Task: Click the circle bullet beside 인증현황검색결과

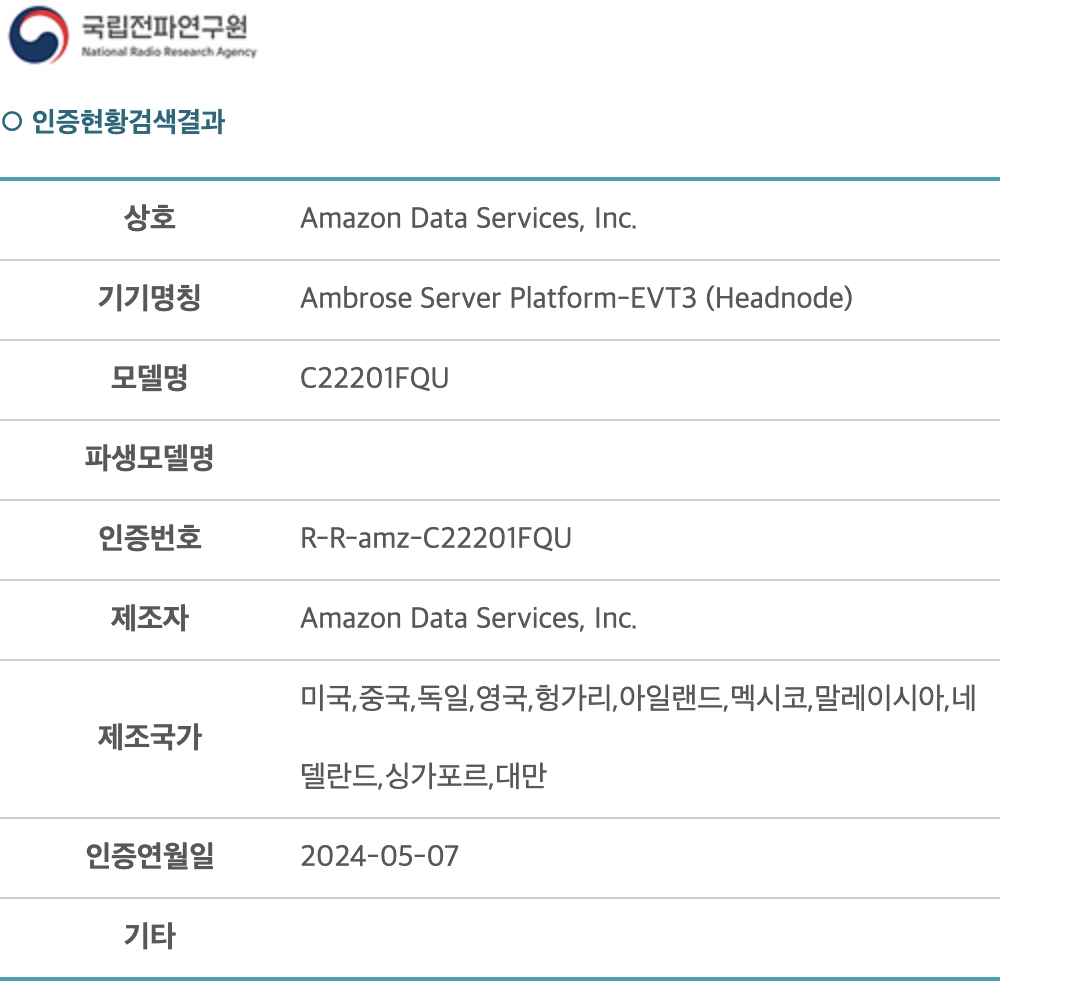Action: tap(12, 121)
